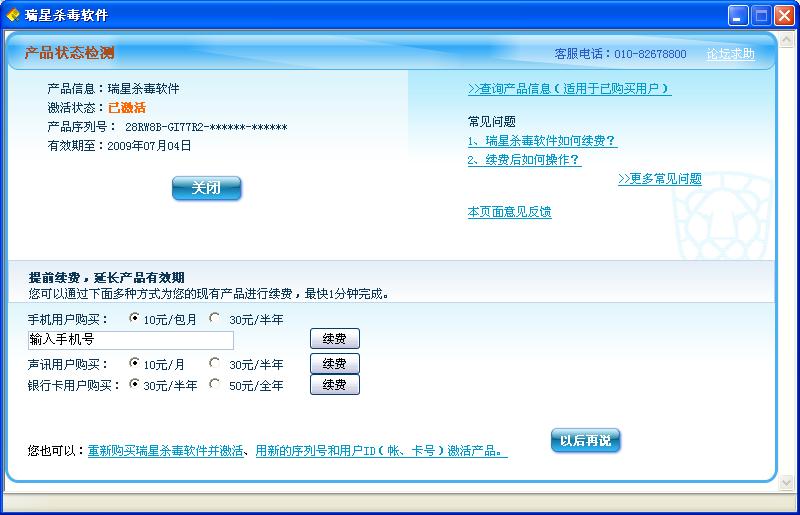The width and height of the screenshot is (800, 515).
Task: Open FAQ 续费后如何操作?
Action: click(x=524, y=160)
